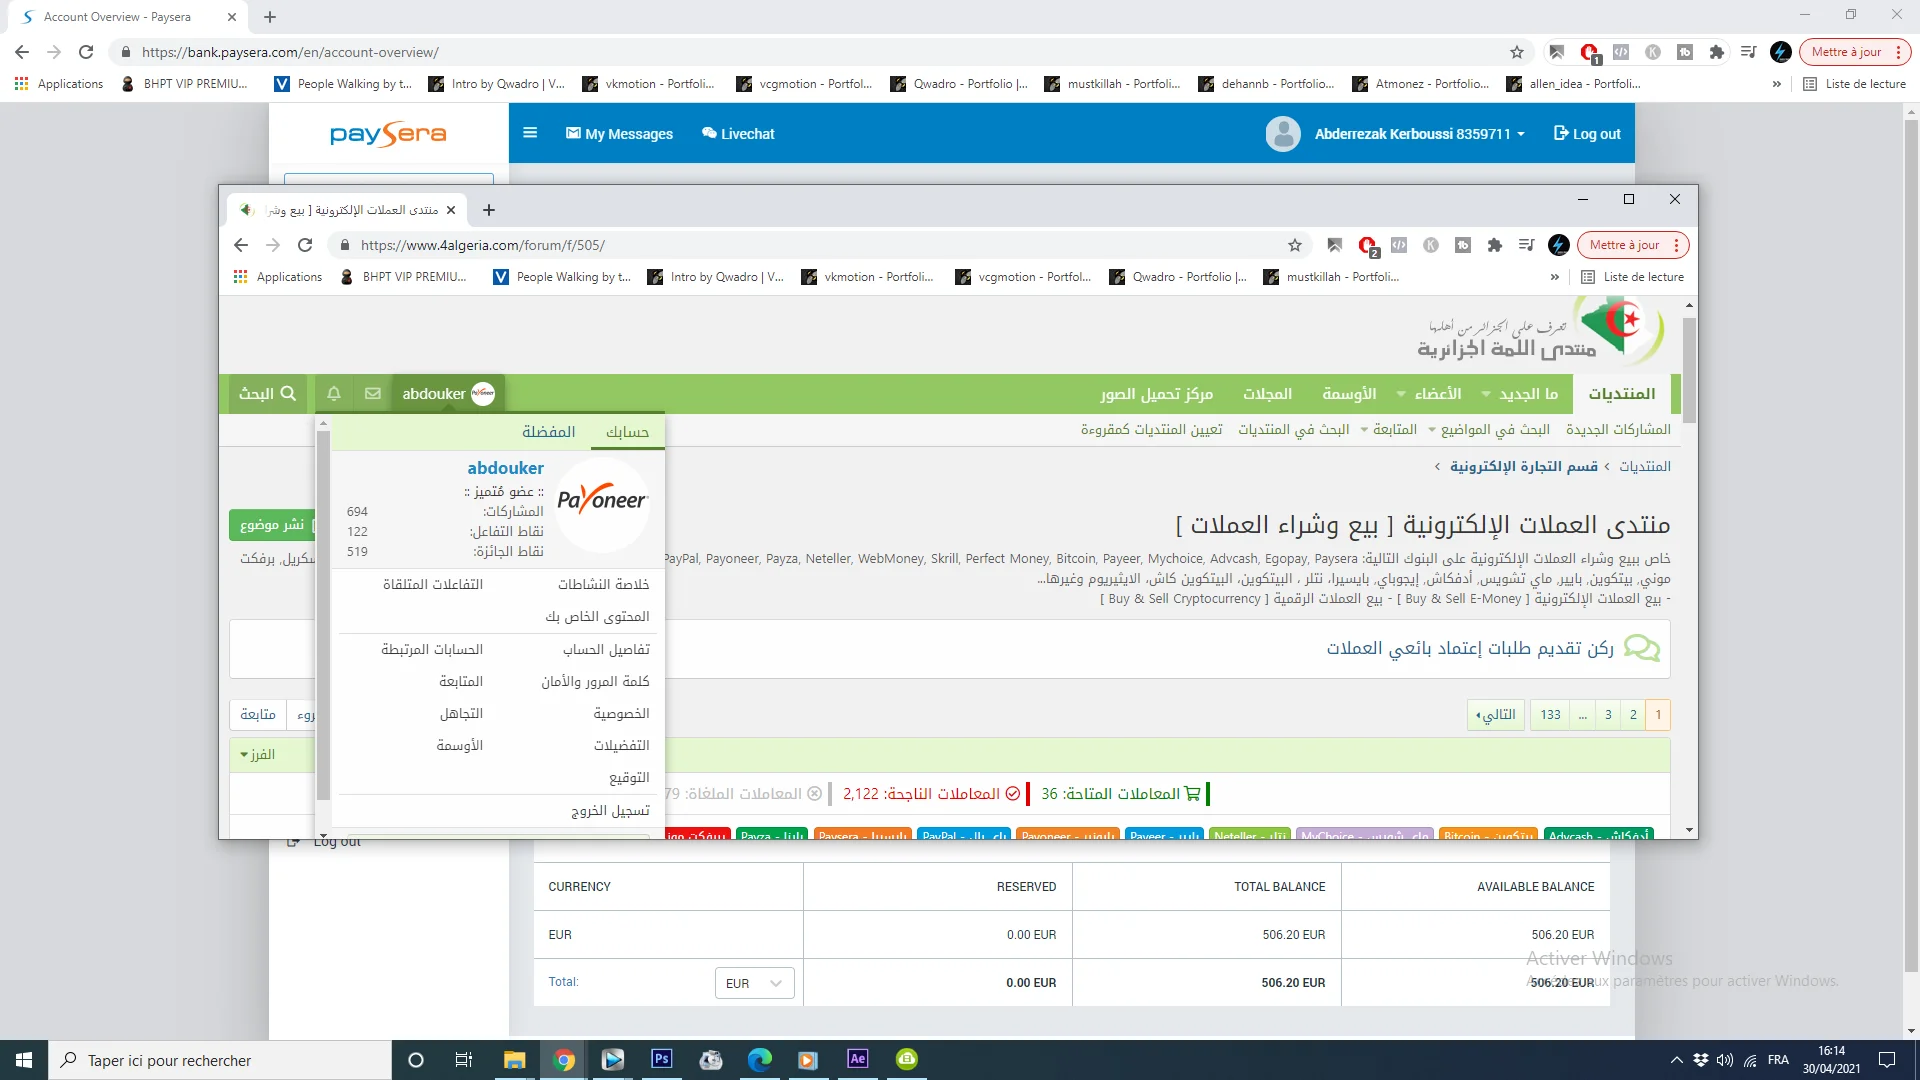The width and height of the screenshot is (1920, 1080).
Task: Open forum inbox envelope icon
Action: click(x=373, y=394)
